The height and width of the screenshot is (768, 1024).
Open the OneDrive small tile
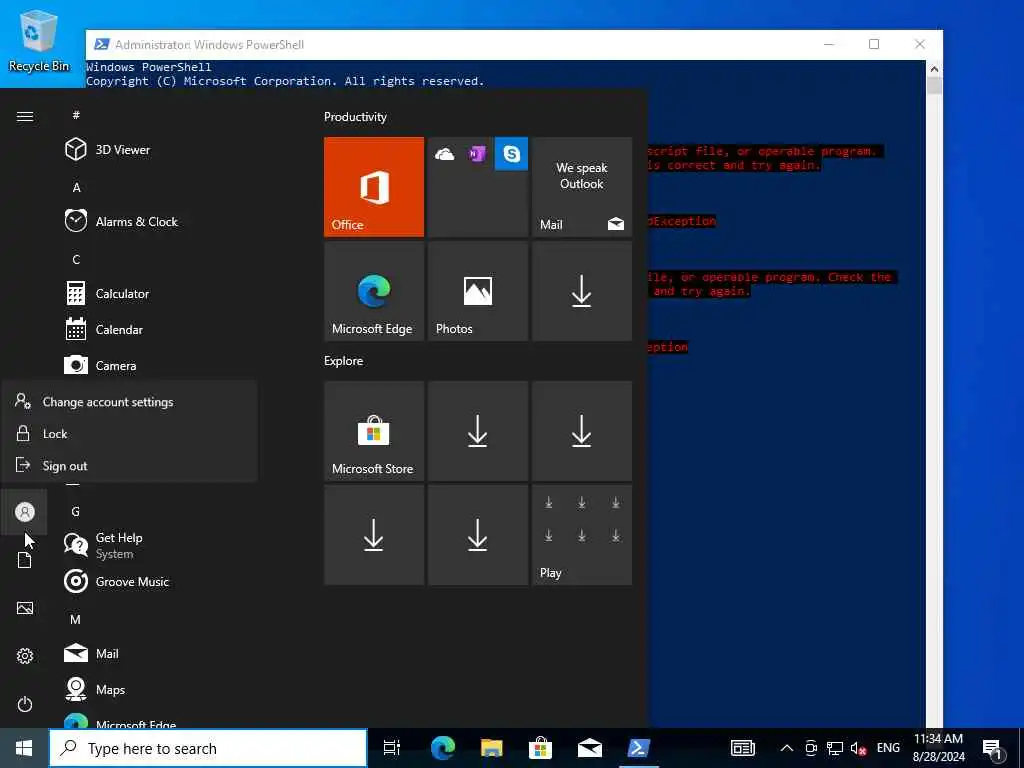444,153
